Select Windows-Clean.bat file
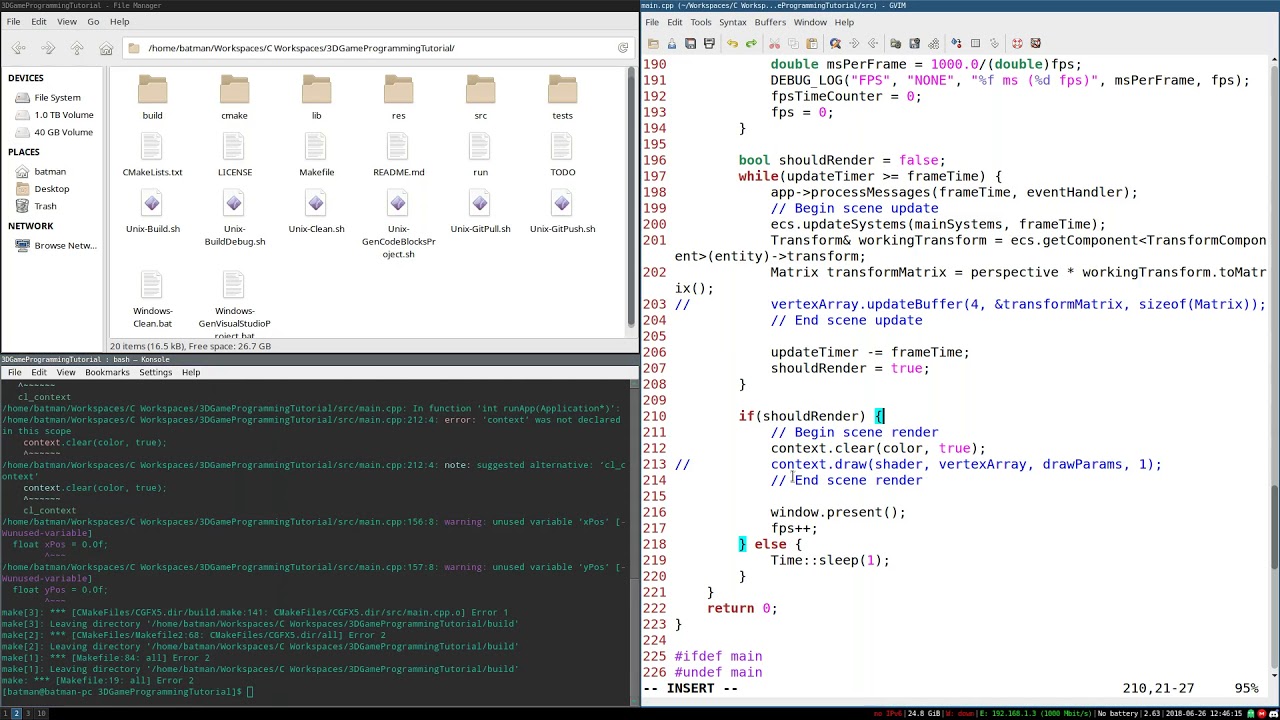 tap(152, 300)
